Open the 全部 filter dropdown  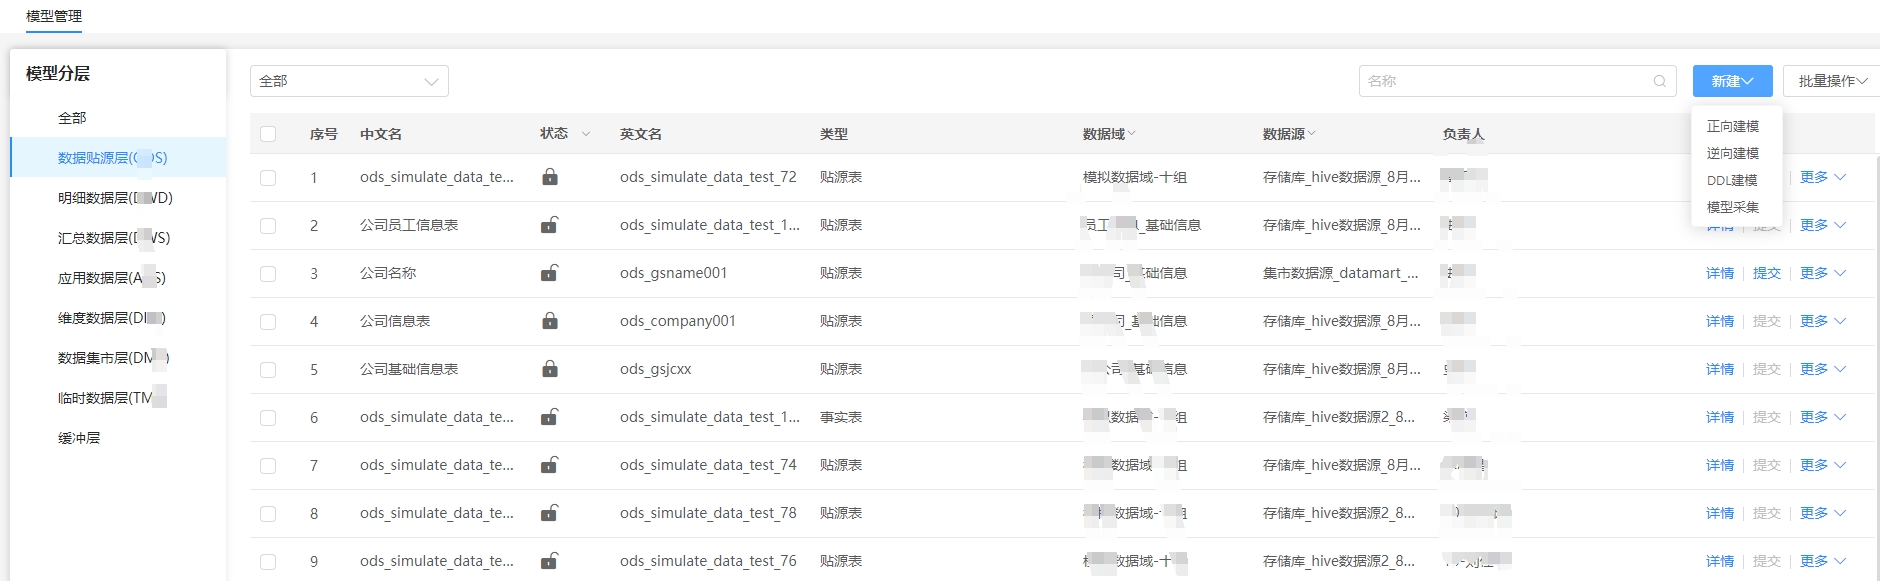click(x=349, y=81)
